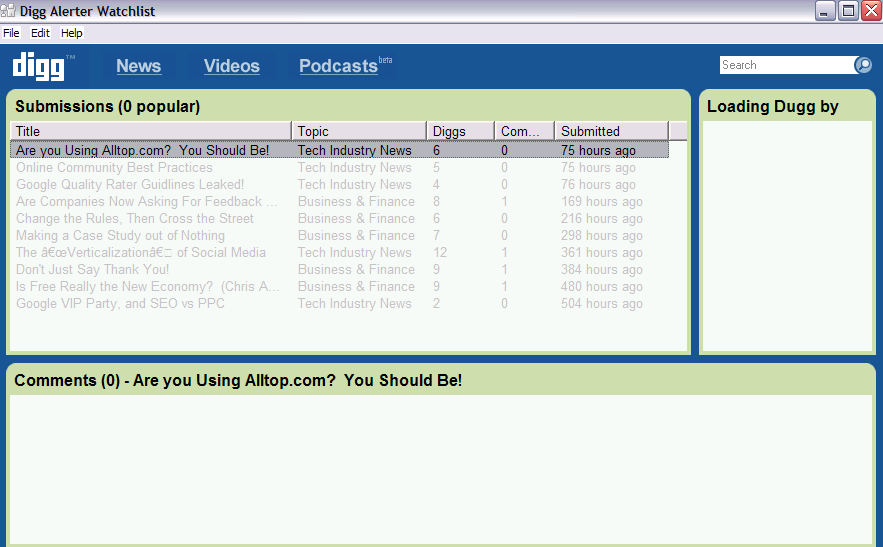Click '504 hours ago' submitted cell
The image size is (883, 547).
pos(601,304)
